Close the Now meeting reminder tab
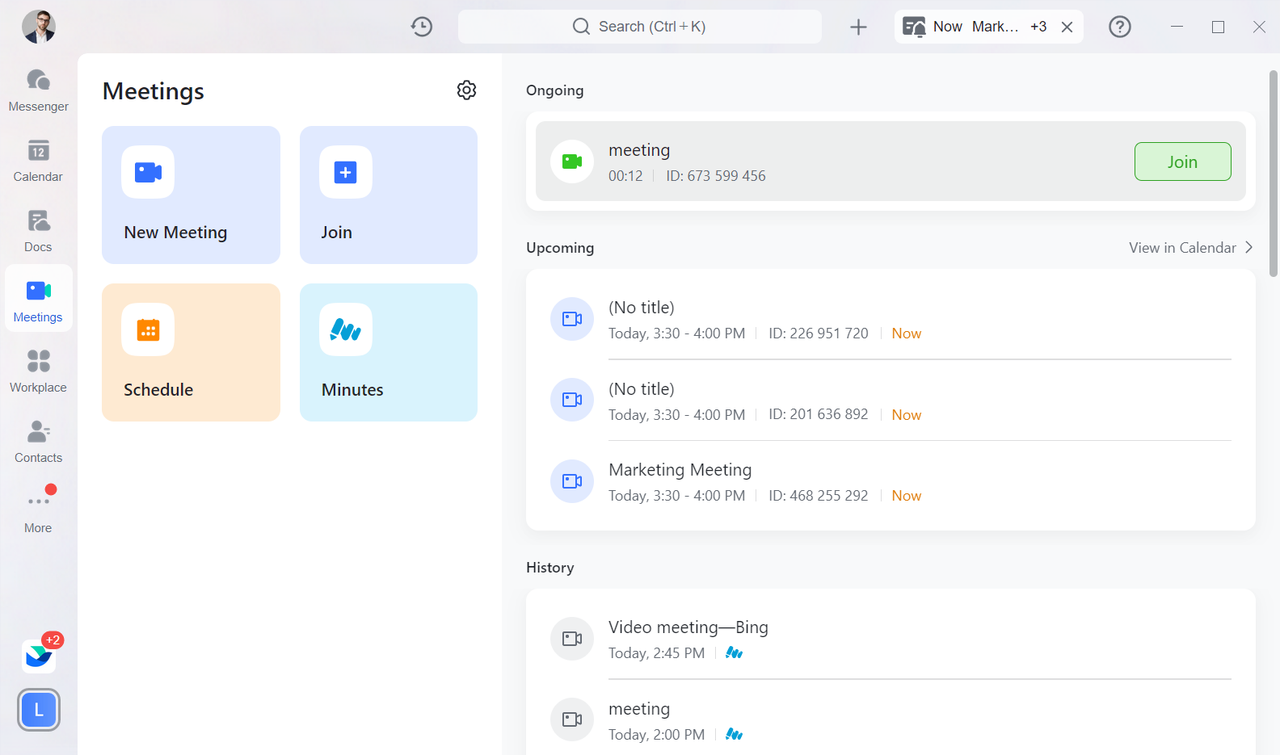1280x755 pixels. tap(1067, 27)
